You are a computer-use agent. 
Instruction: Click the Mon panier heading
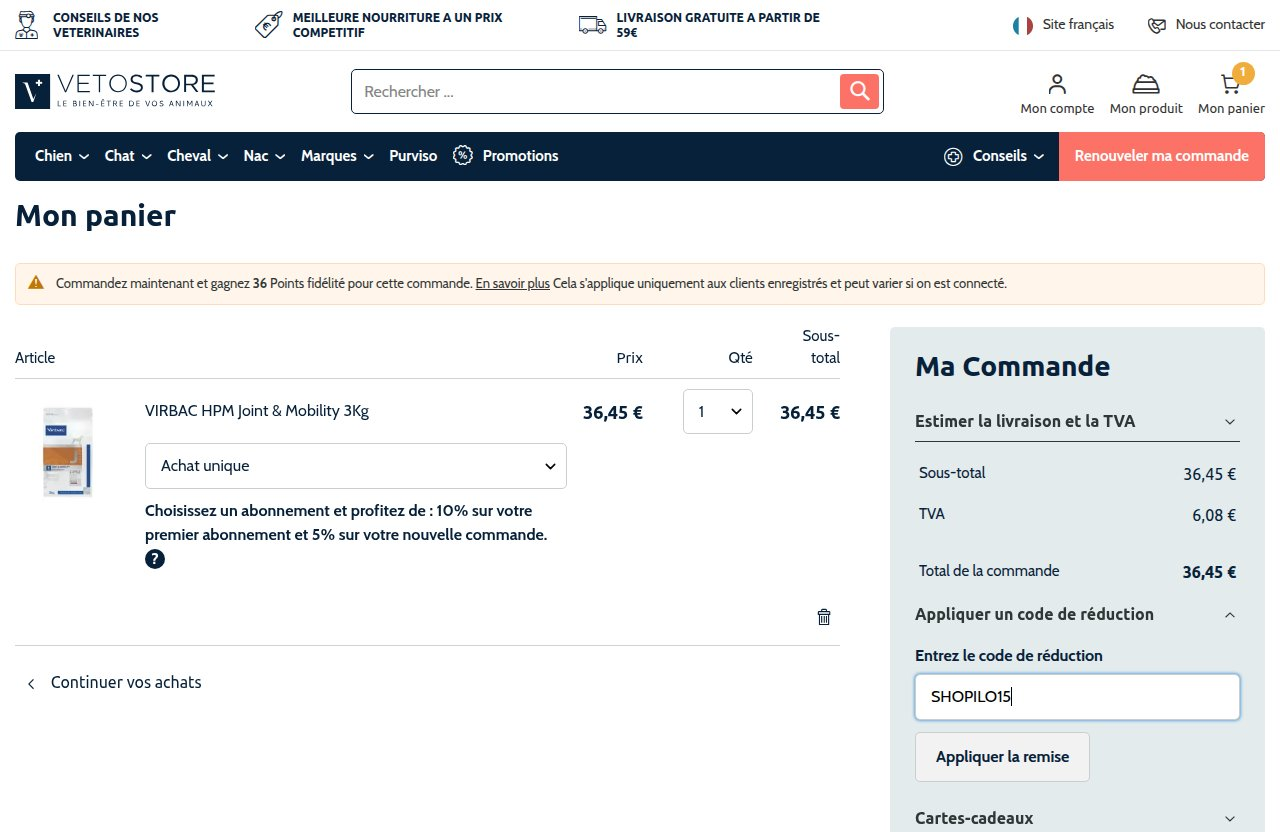[95, 215]
